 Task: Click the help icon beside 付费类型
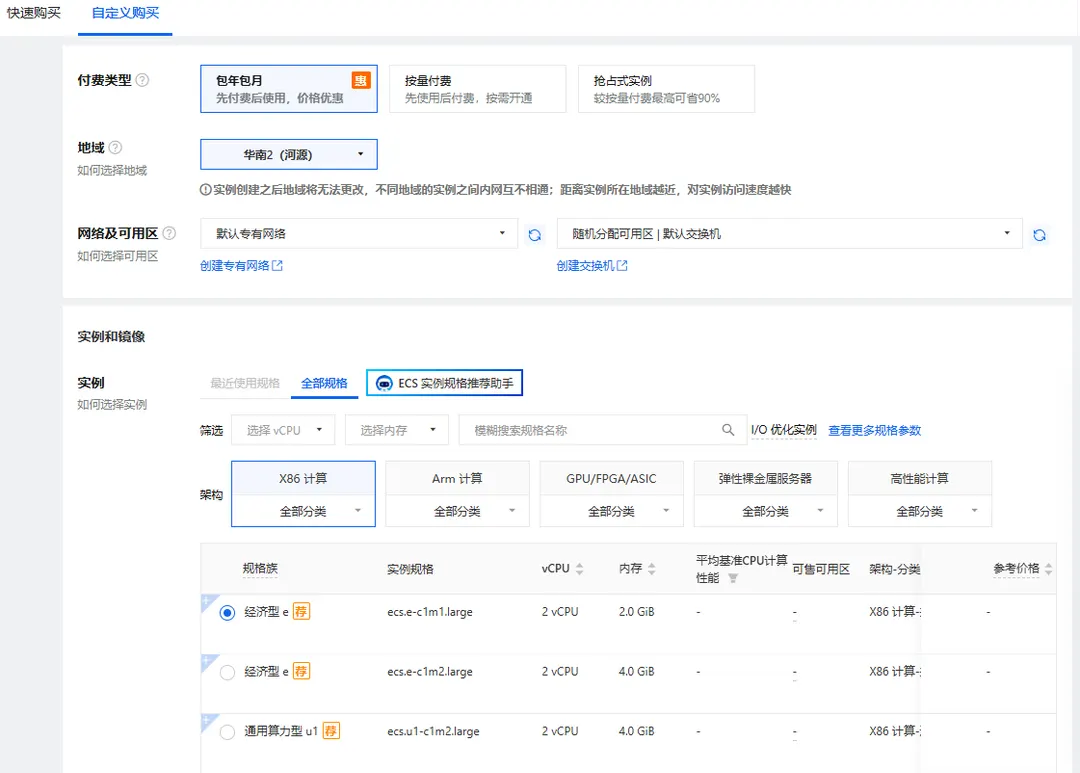point(142,80)
